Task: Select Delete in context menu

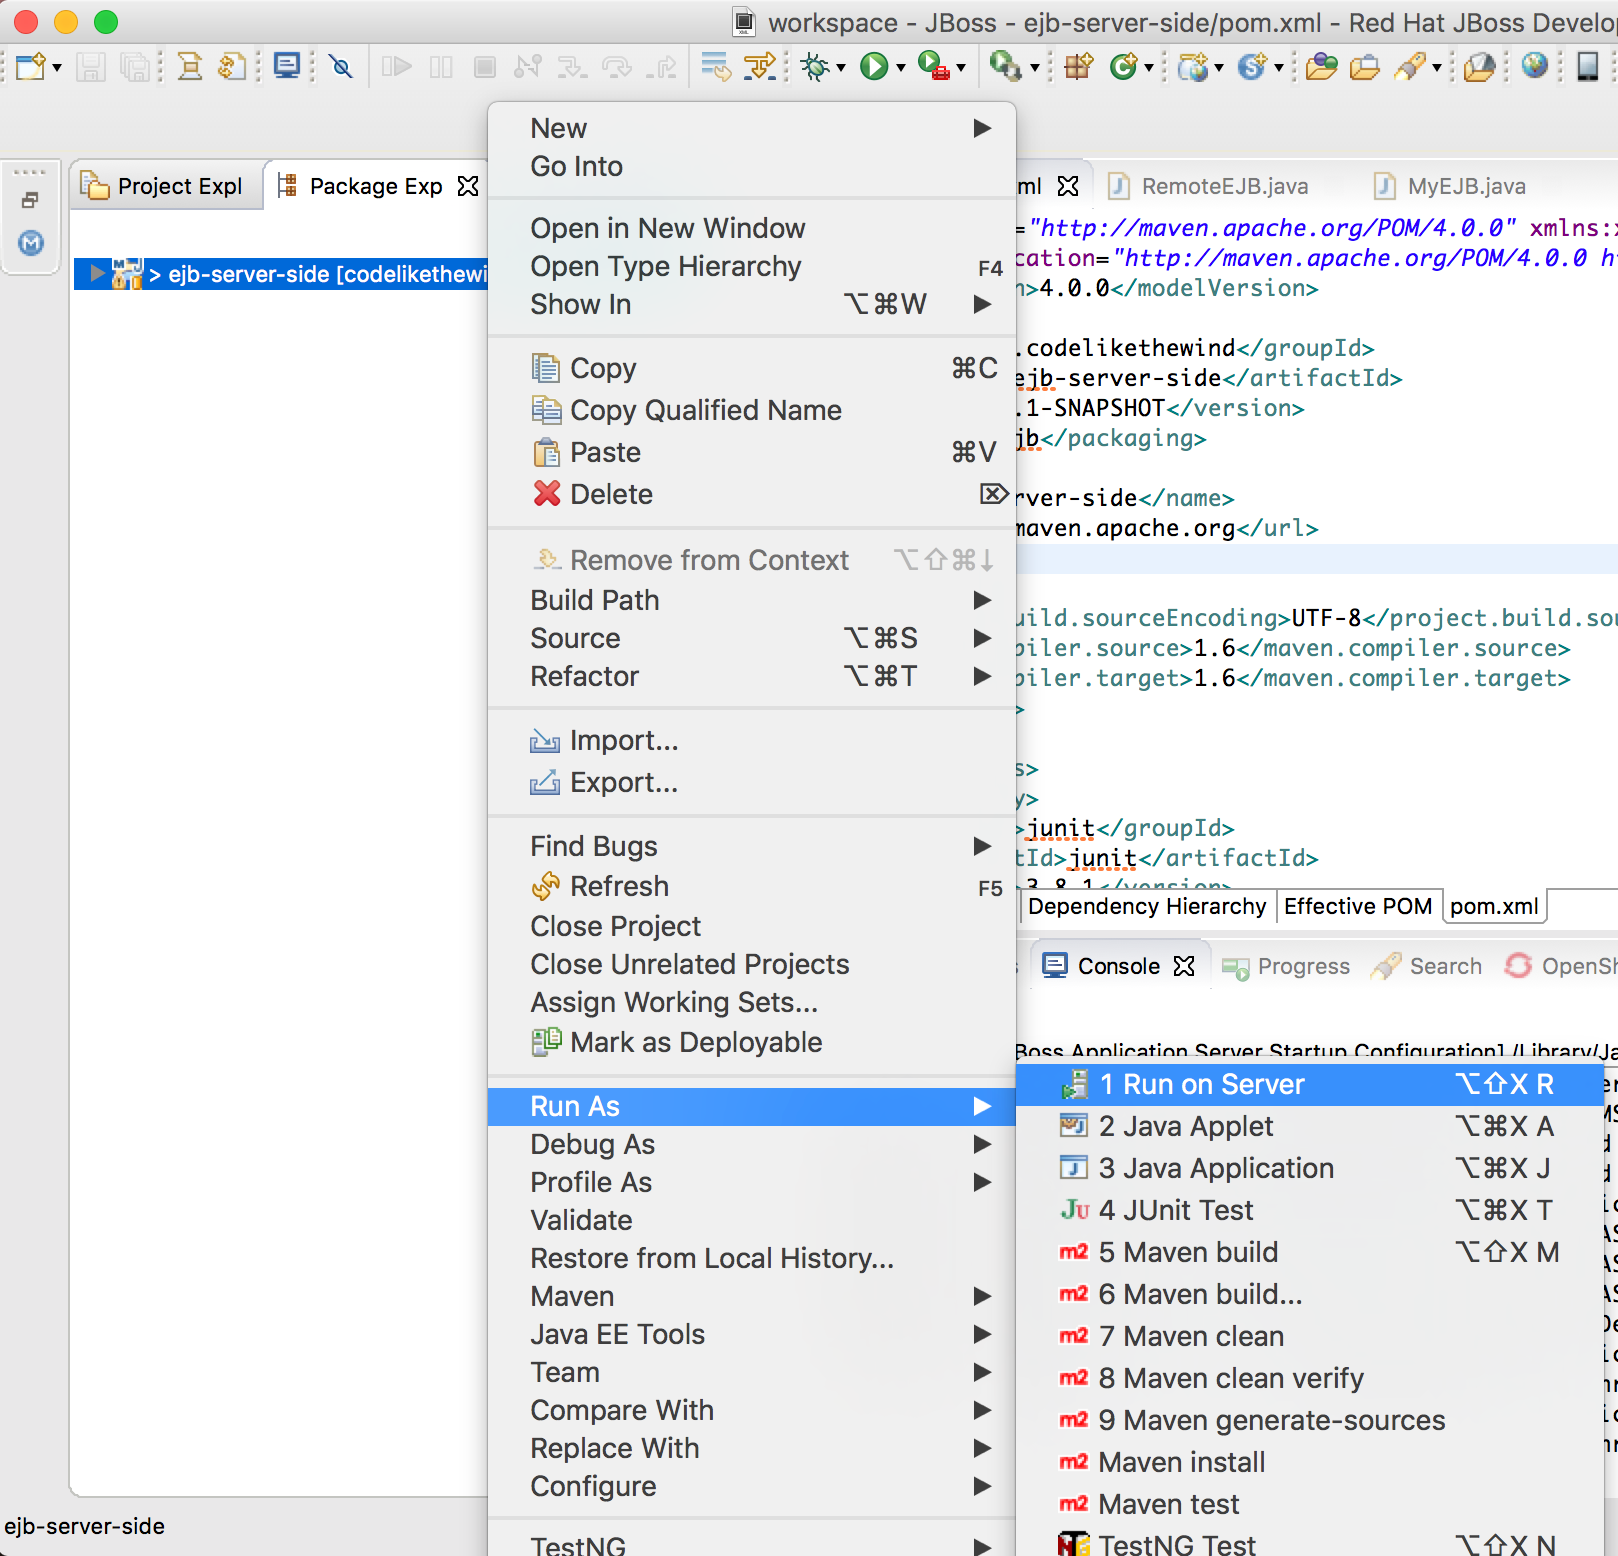Action: [x=752, y=495]
